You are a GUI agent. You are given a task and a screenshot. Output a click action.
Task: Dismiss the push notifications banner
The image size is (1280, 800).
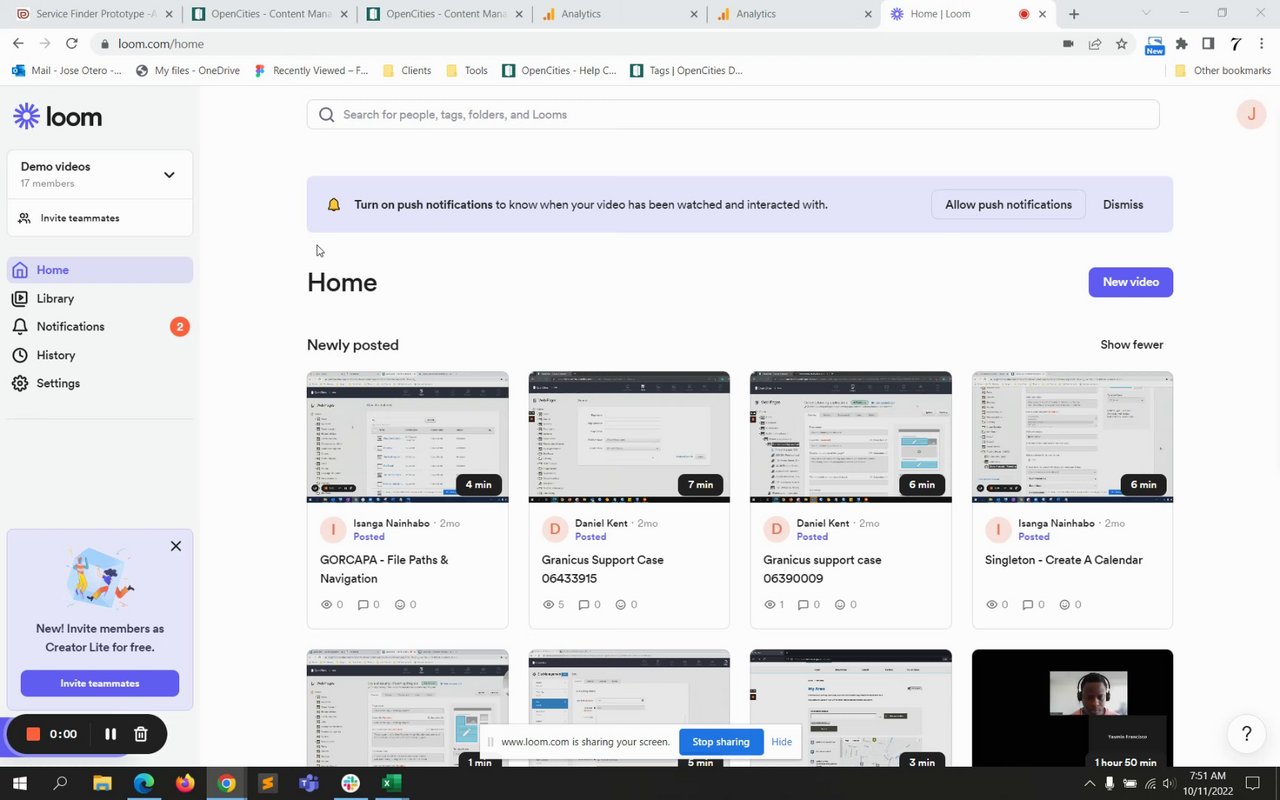click(1123, 204)
